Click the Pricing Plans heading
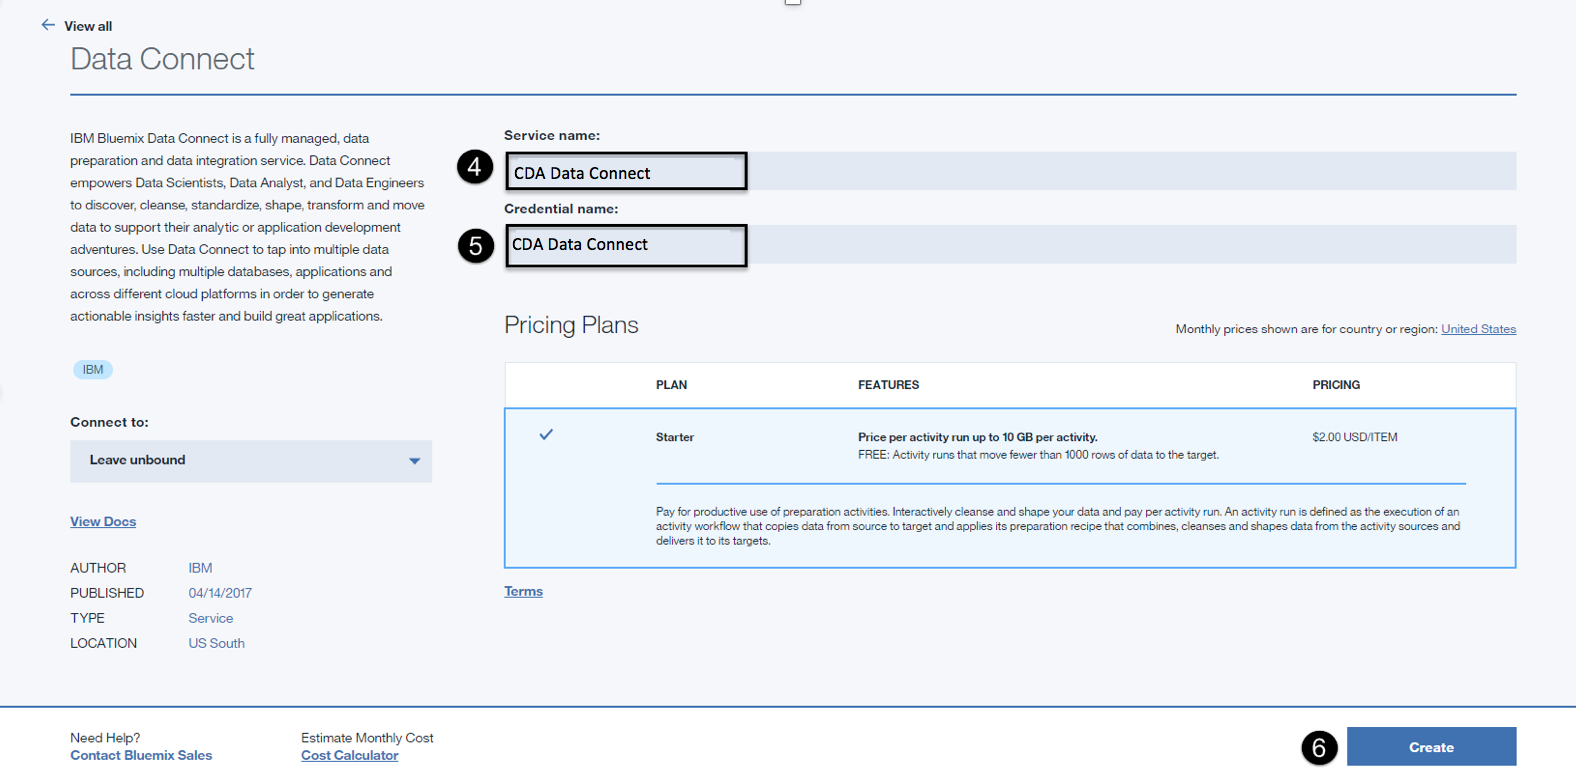 [x=571, y=325]
